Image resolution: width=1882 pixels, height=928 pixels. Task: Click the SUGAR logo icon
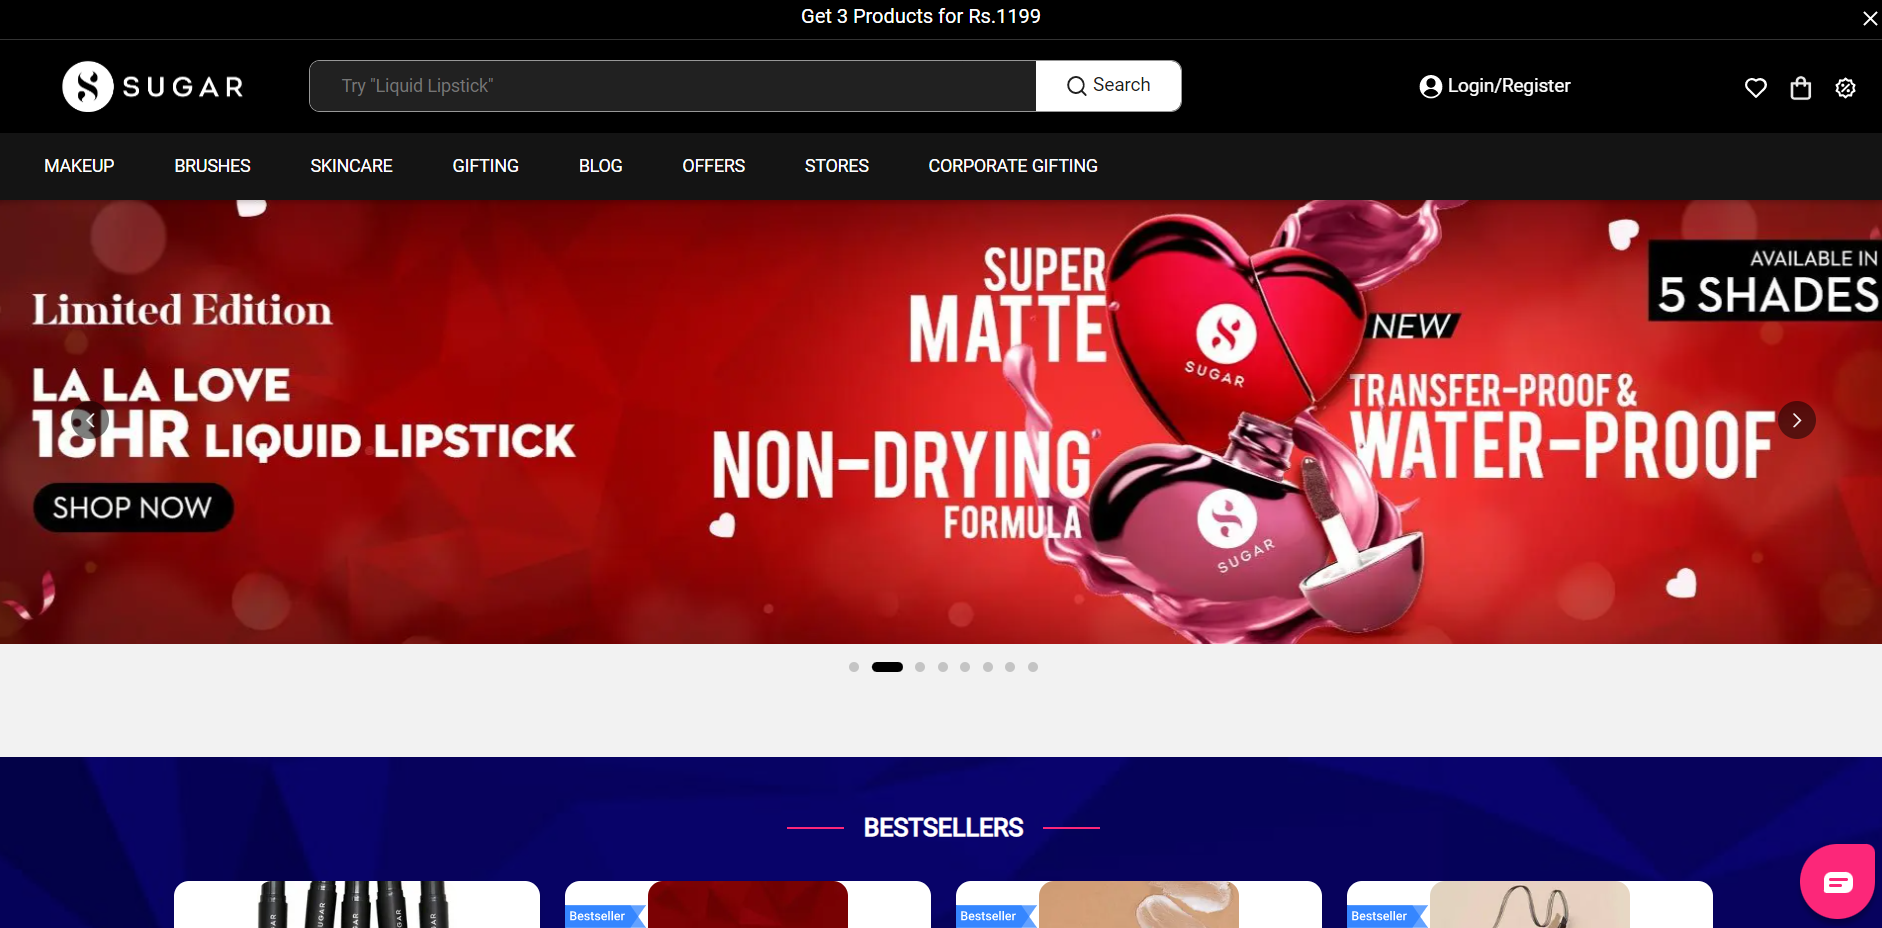click(x=88, y=87)
